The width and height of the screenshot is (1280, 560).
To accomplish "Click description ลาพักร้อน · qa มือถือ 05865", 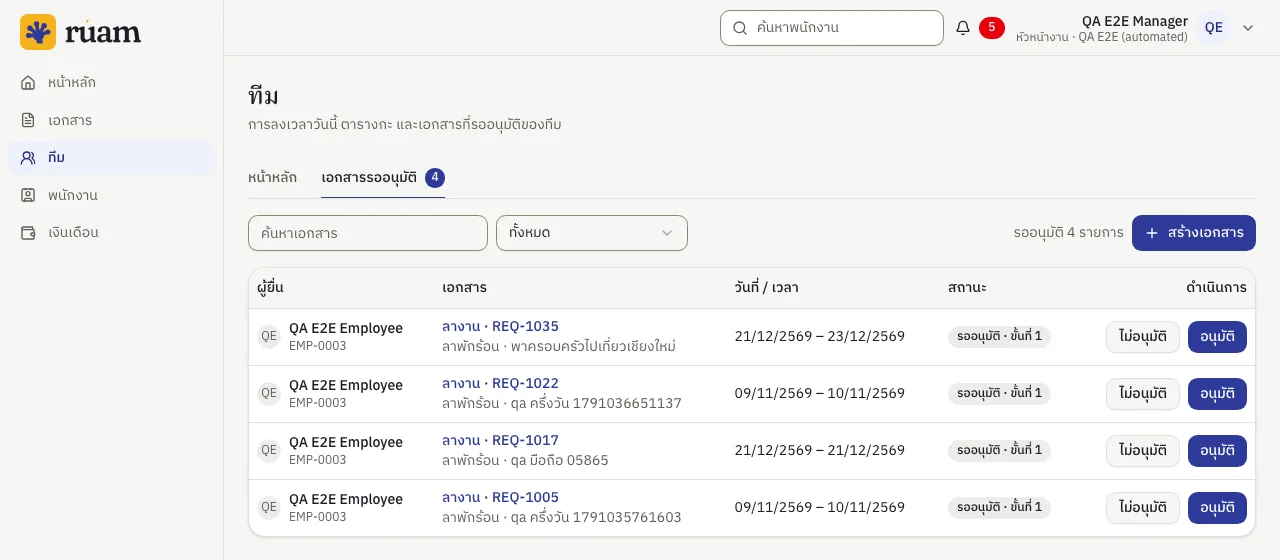I will click(x=525, y=461).
